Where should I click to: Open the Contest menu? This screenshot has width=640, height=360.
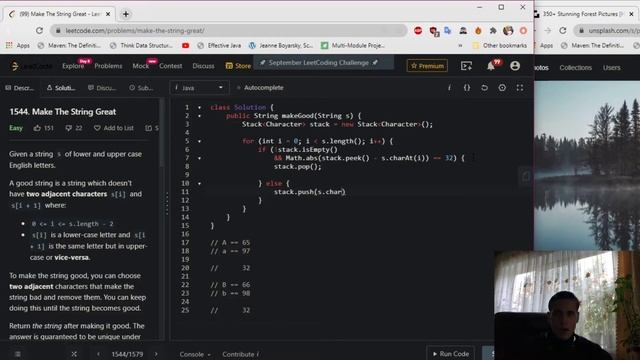point(171,66)
